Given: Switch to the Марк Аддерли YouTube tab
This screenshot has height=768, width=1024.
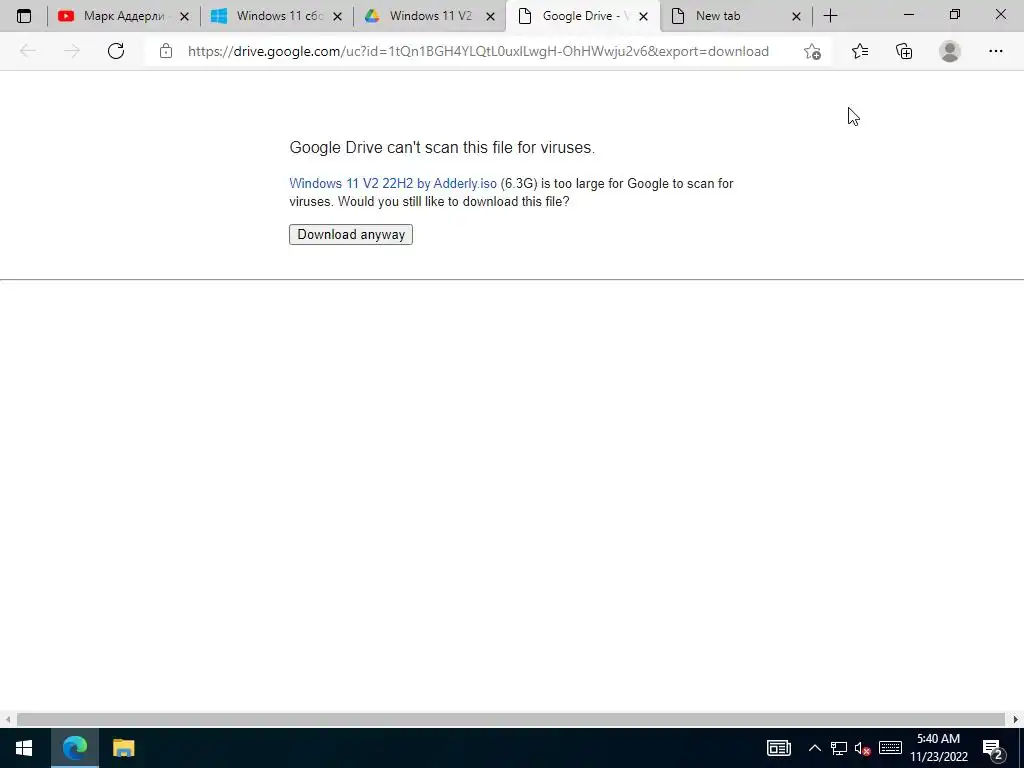Looking at the screenshot, I should click(123, 16).
